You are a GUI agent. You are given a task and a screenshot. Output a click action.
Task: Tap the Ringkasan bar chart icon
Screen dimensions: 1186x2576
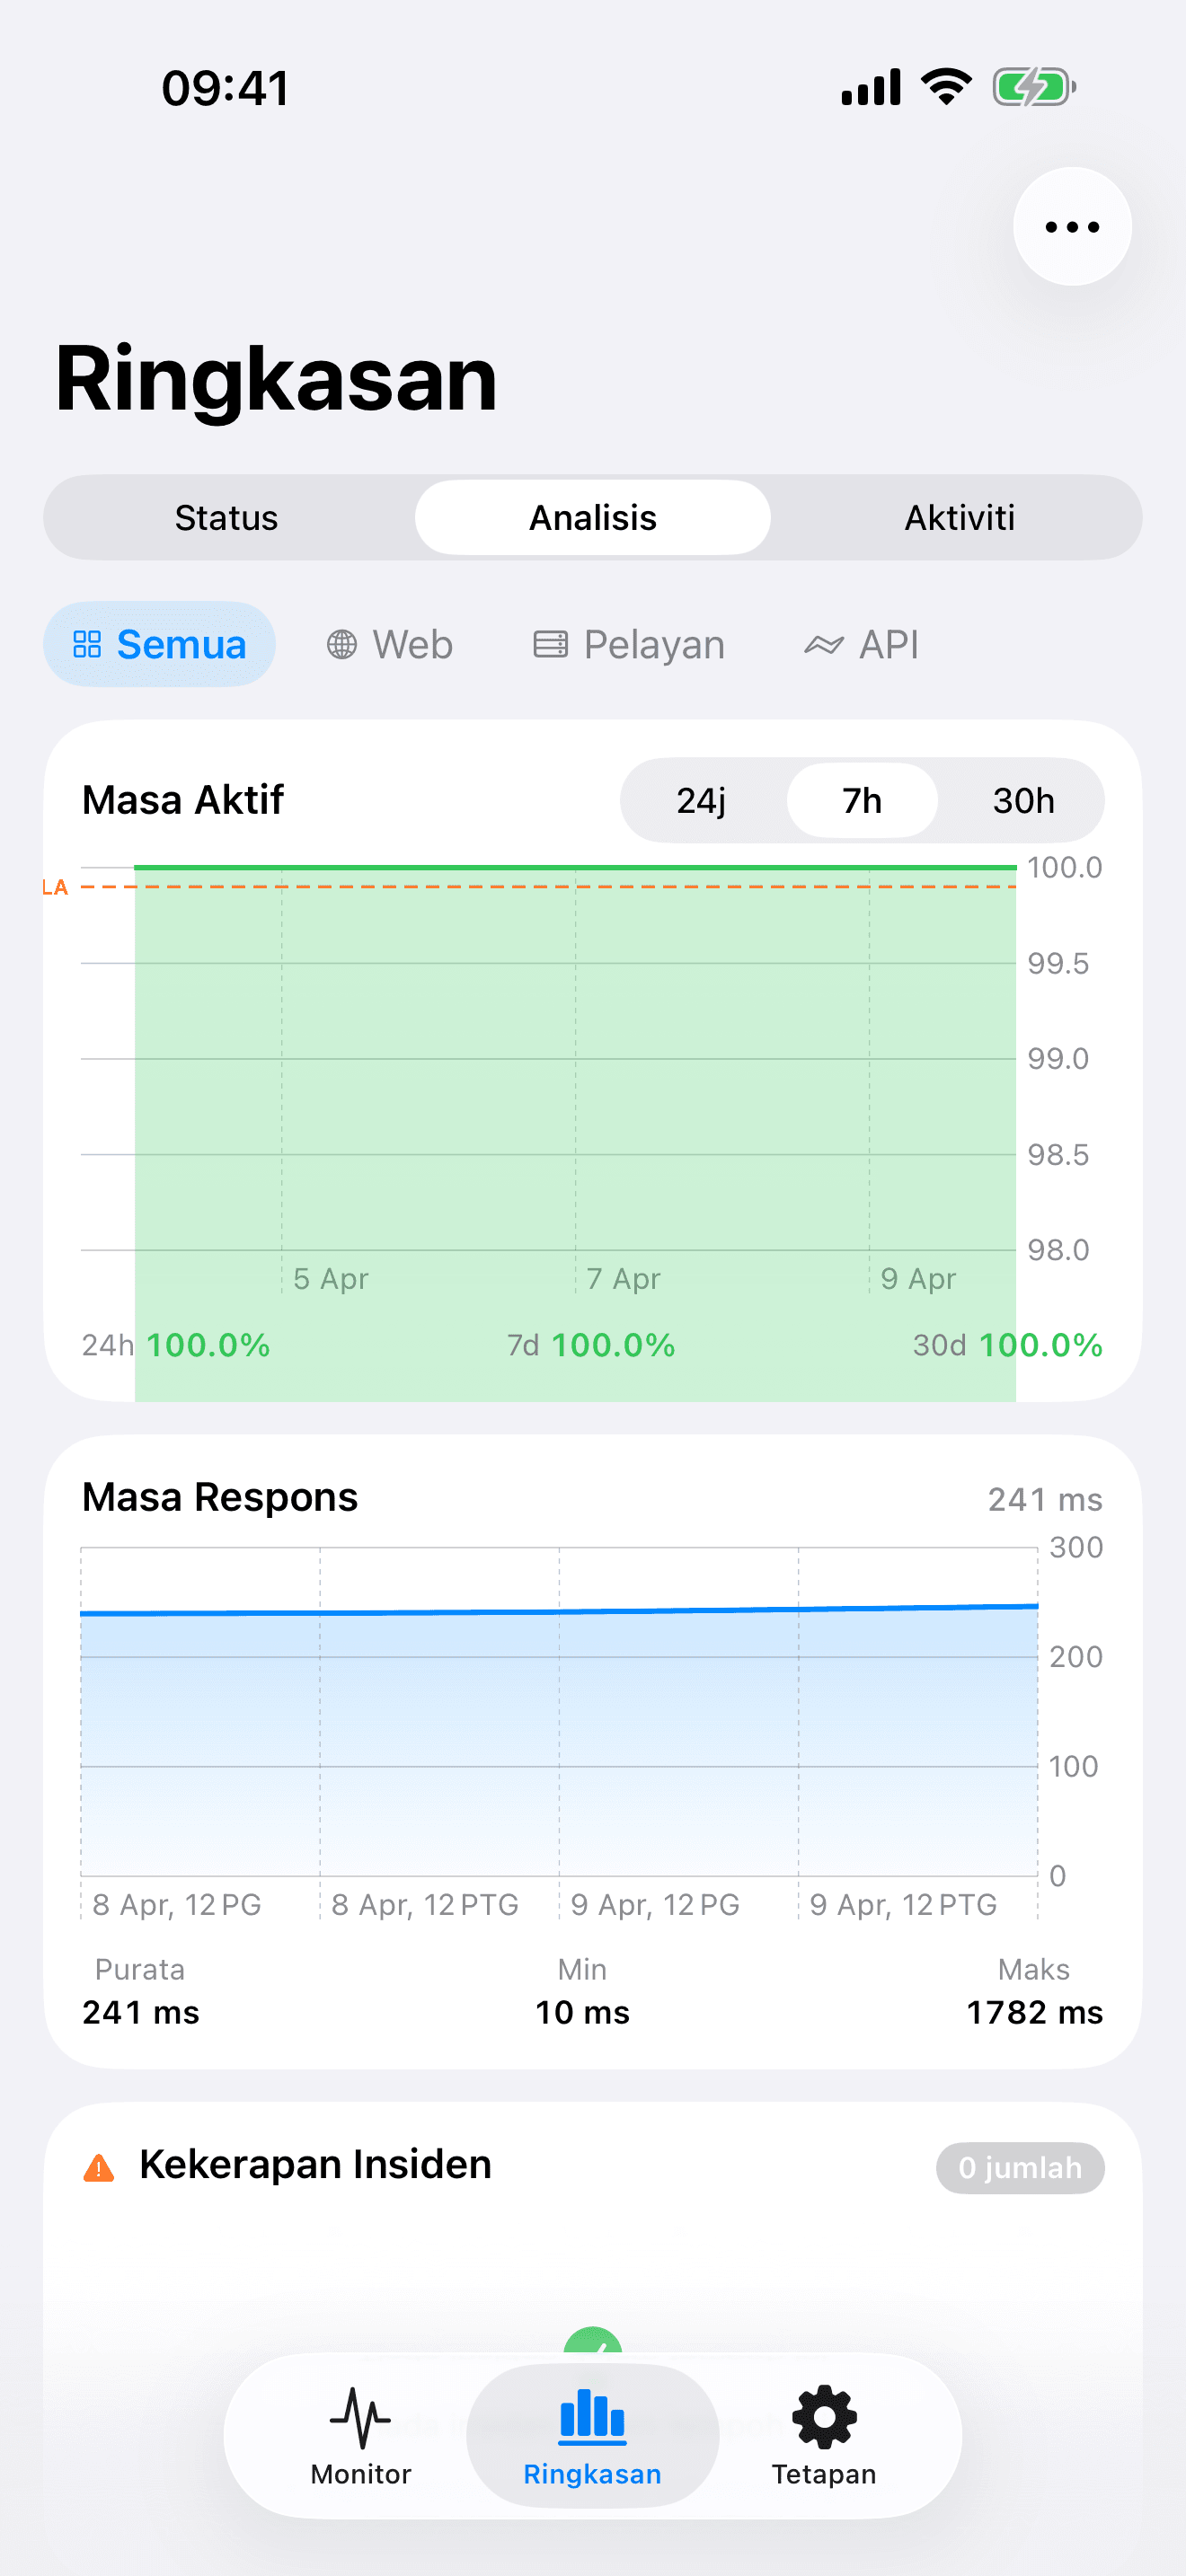tap(592, 2416)
